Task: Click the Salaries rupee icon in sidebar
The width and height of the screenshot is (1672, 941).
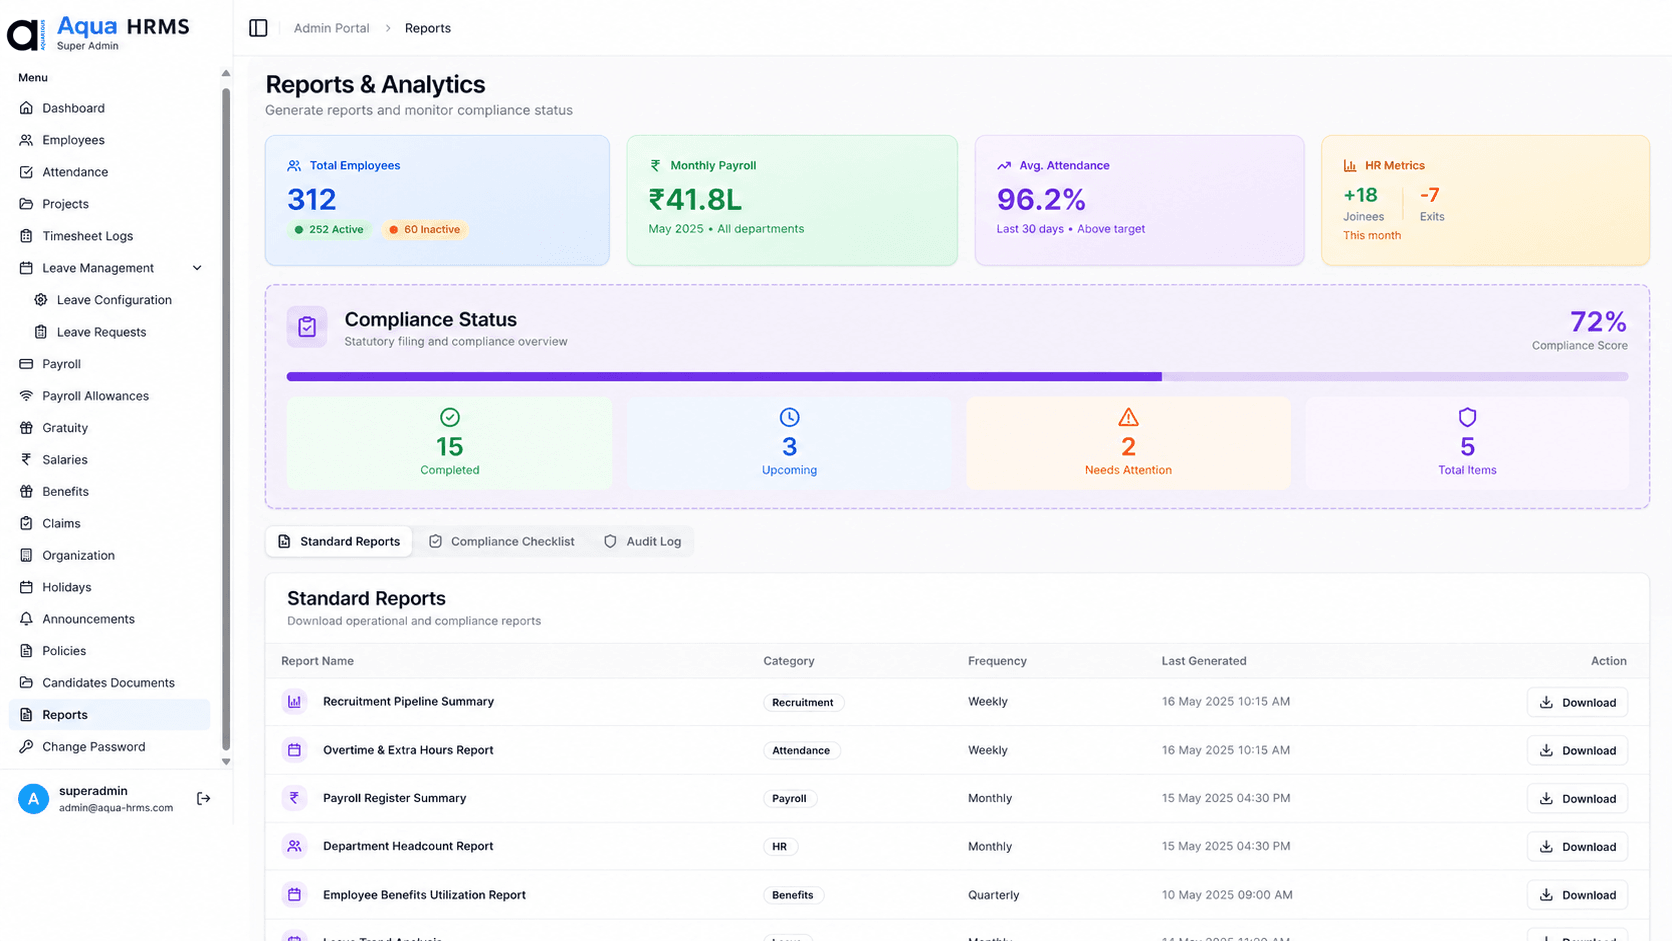Action: coord(26,460)
